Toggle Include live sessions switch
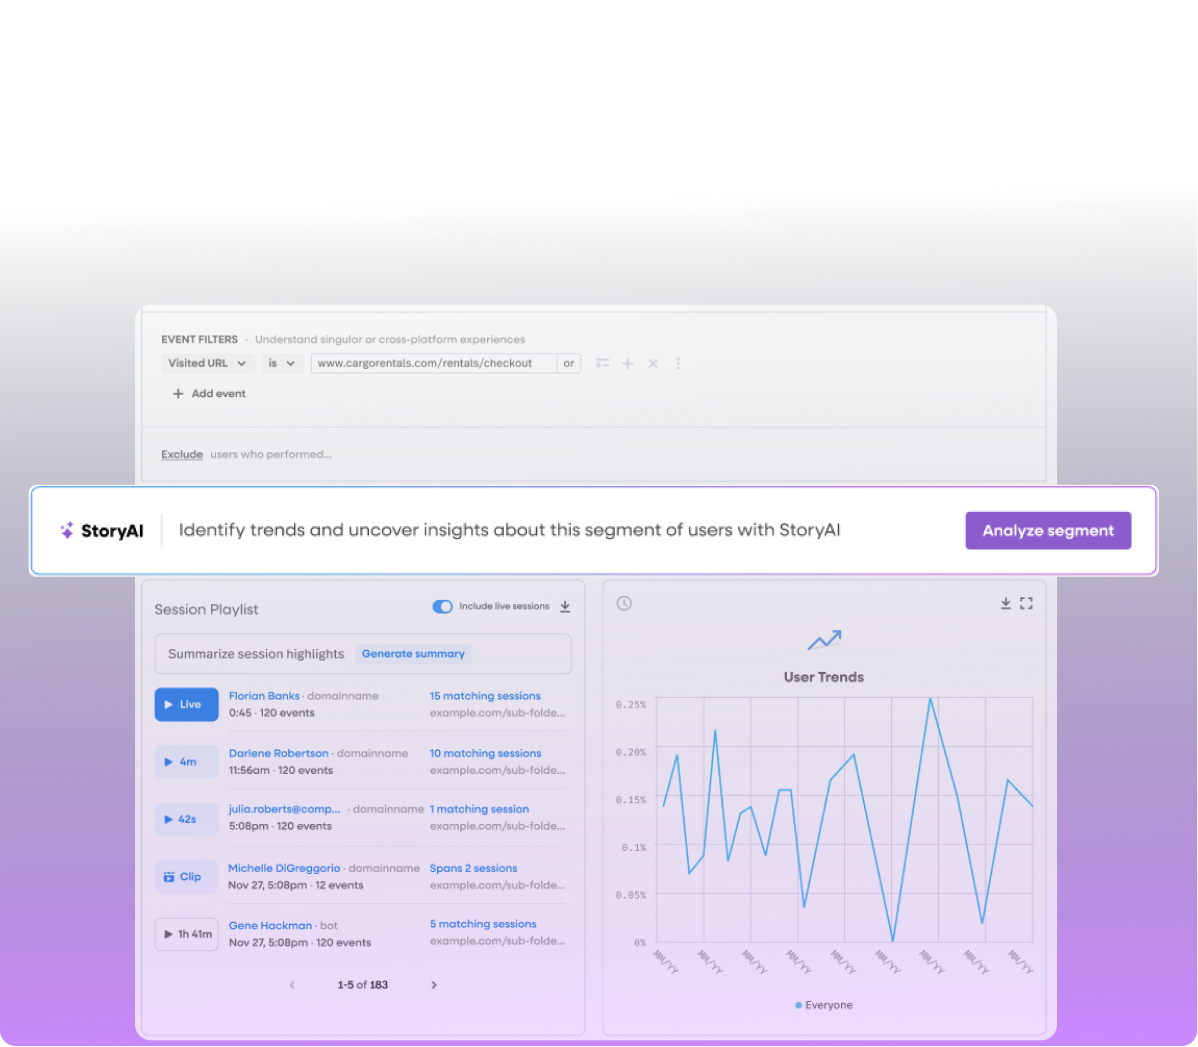The height and width of the screenshot is (1047, 1198). pos(442,606)
